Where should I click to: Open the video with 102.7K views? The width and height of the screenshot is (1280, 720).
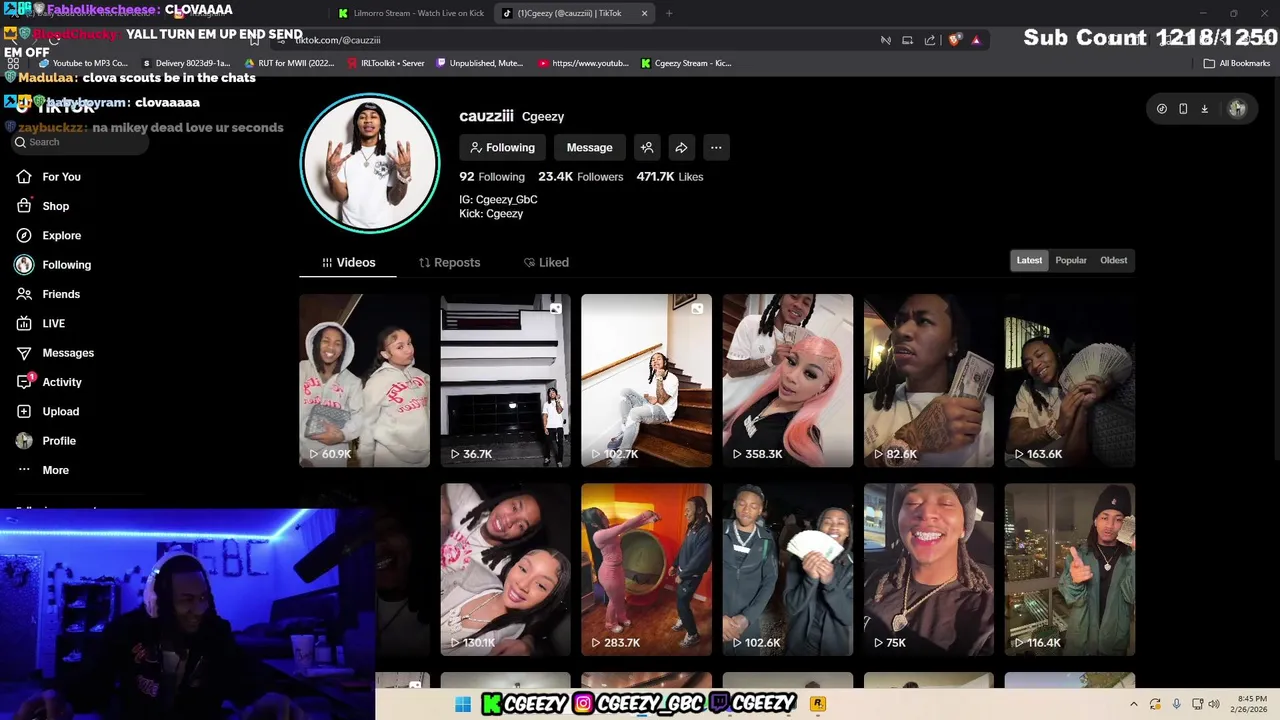(x=647, y=381)
